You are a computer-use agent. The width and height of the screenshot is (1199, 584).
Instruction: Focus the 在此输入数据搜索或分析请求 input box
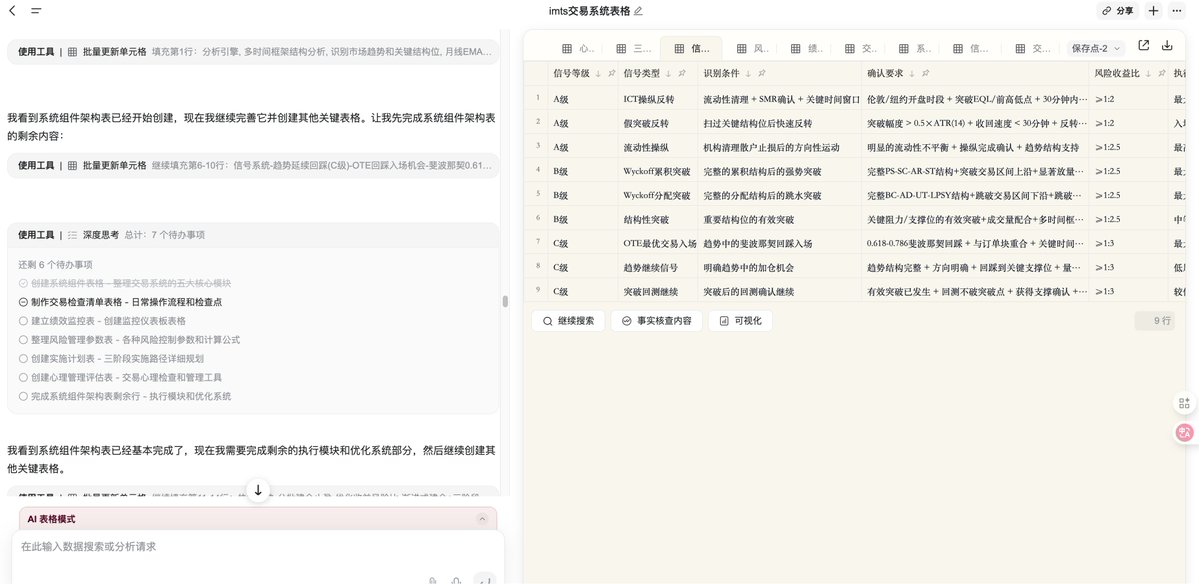(258, 547)
